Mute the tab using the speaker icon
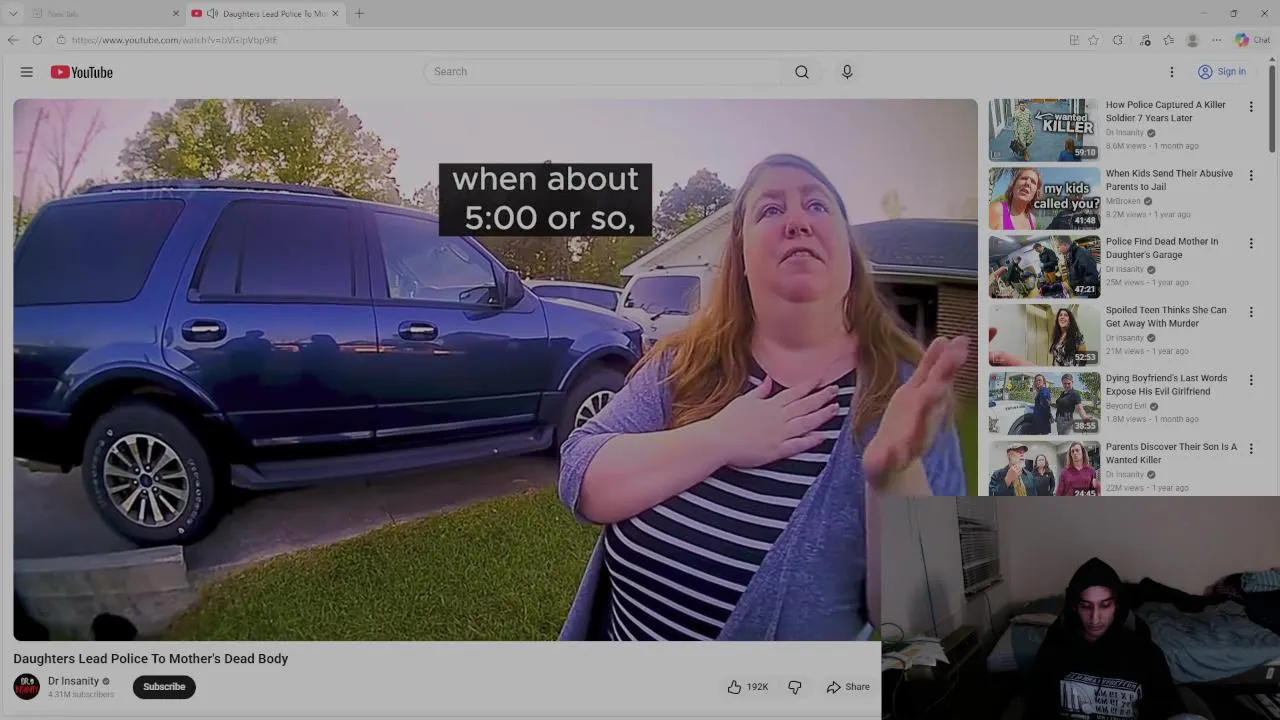The image size is (1280, 720). 212,13
